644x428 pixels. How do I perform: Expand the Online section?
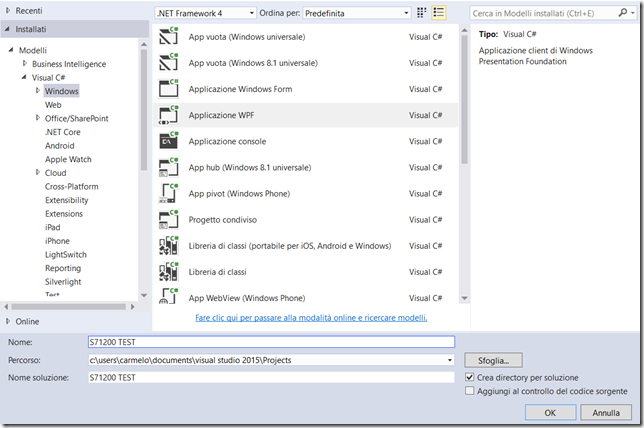pyautogui.click(x=8, y=321)
